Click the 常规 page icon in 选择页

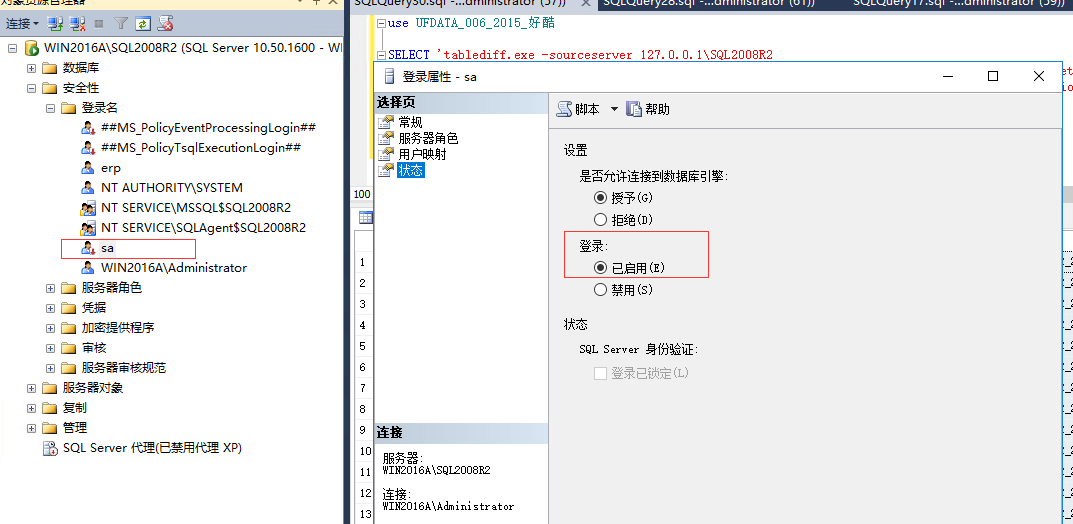click(387, 122)
